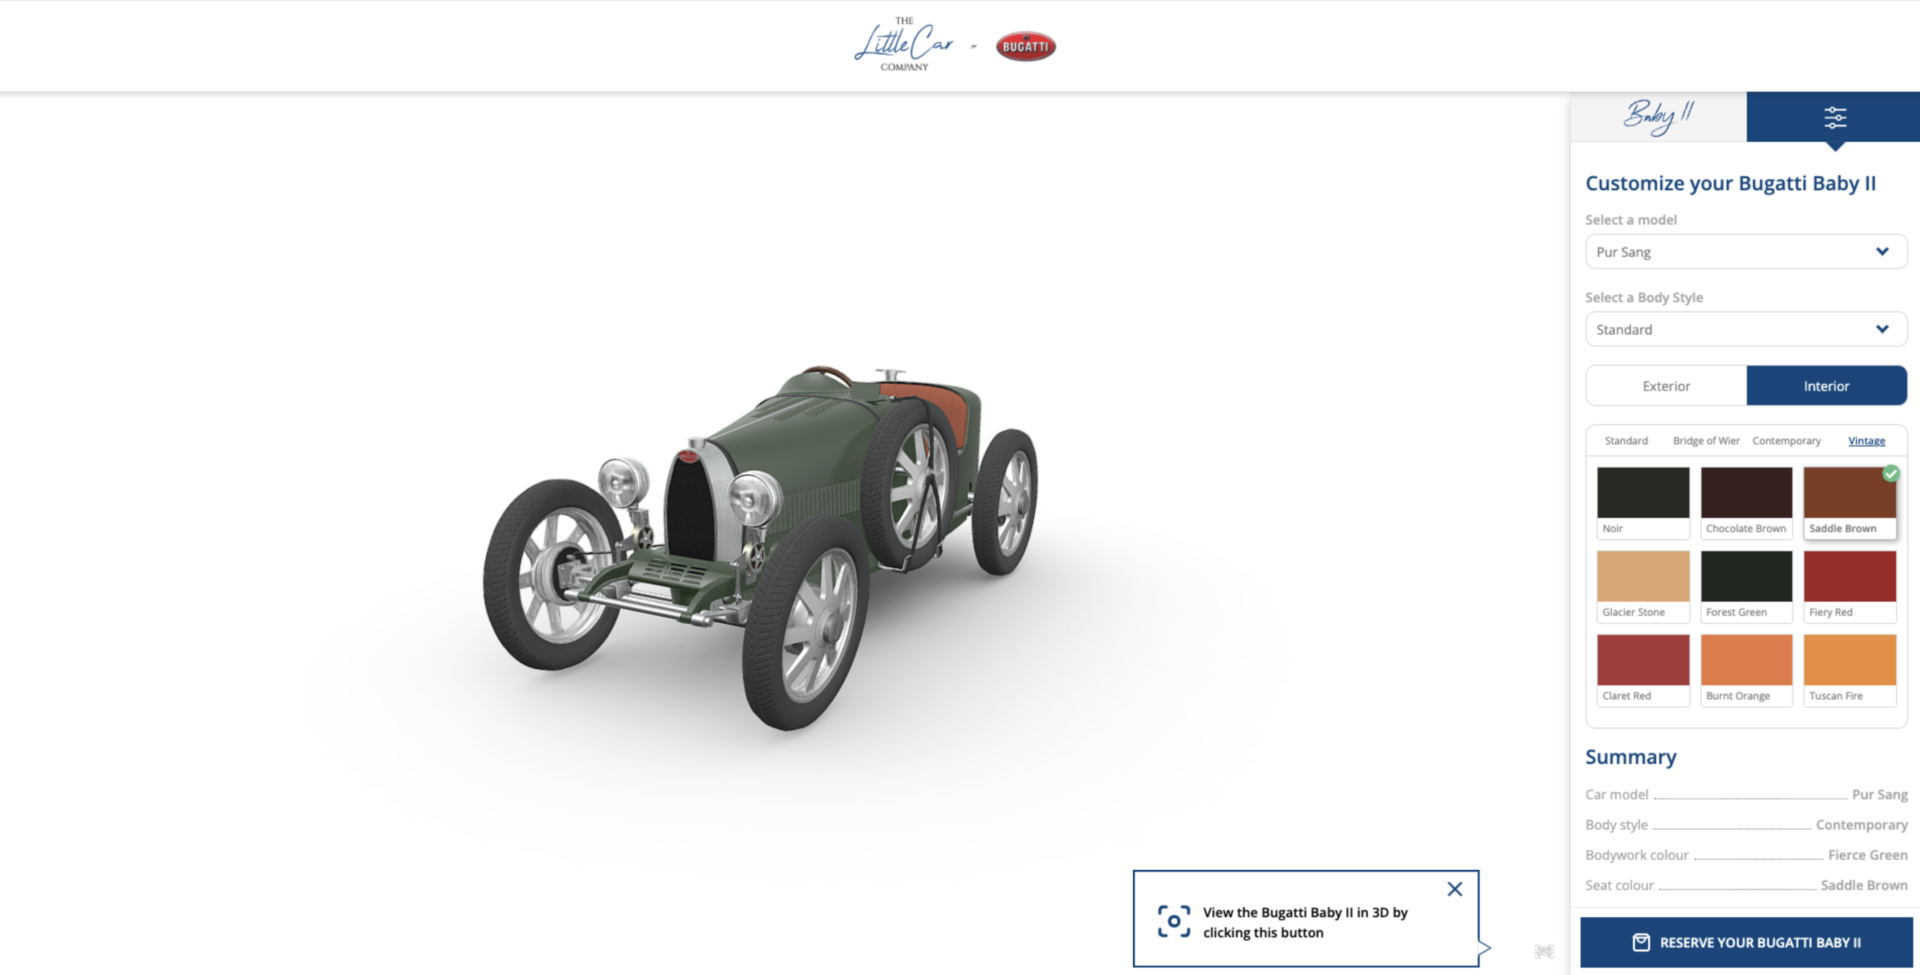Image resolution: width=1920 pixels, height=975 pixels.
Task: Pick the Forest Green seat colour swatch
Action: tap(1745, 577)
